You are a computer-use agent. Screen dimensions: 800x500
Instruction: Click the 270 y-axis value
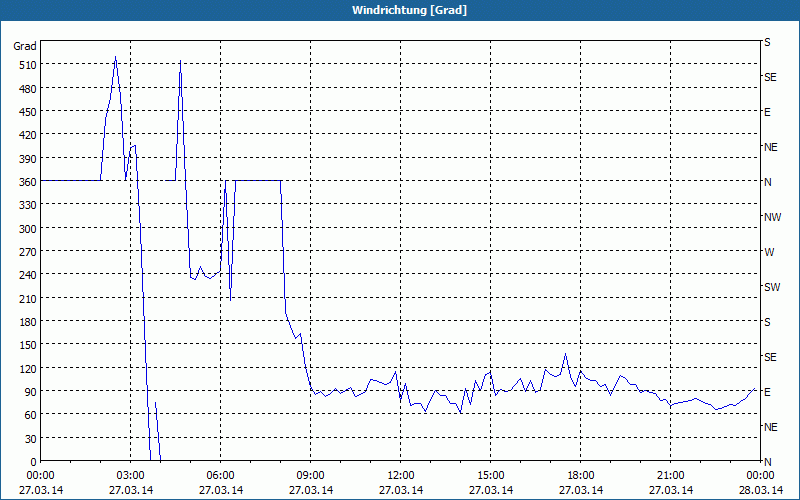click(27, 252)
